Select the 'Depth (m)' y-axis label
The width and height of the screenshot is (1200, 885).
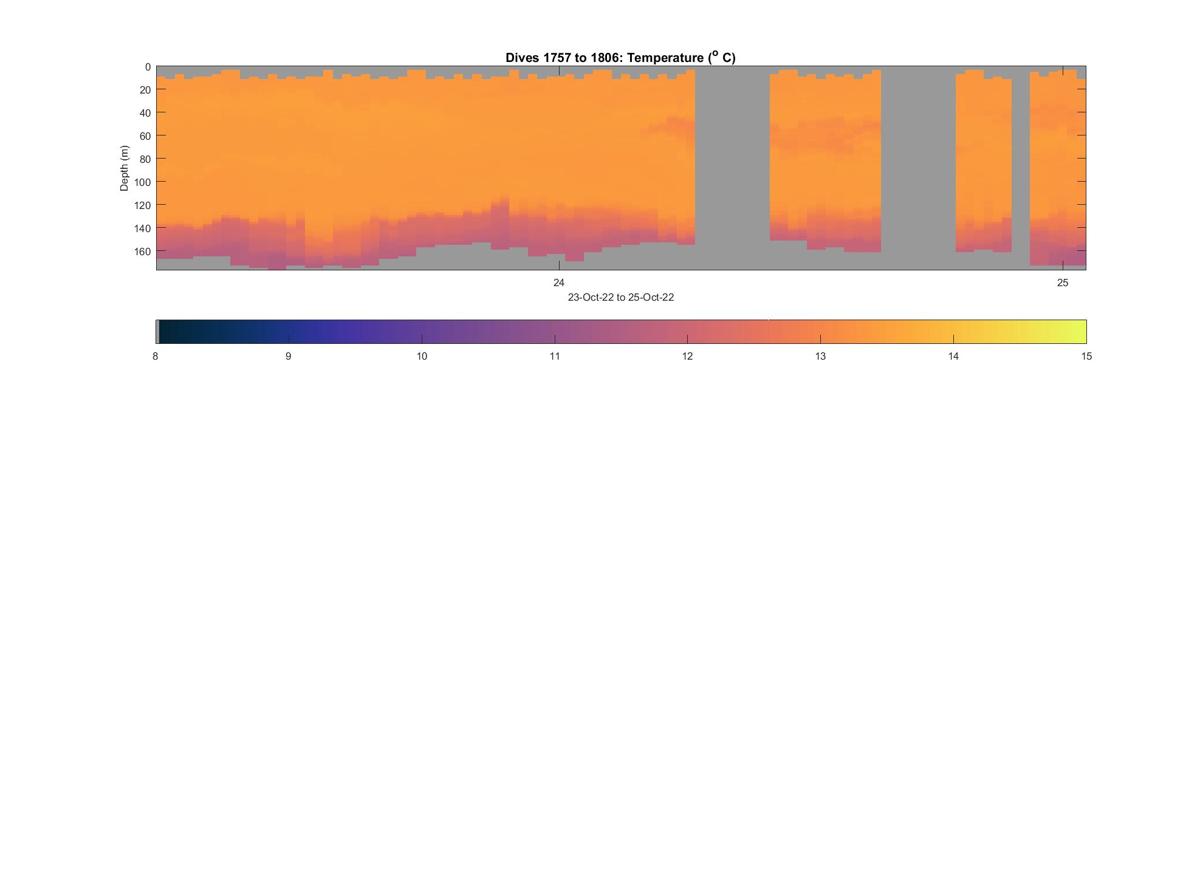click(125, 168)
